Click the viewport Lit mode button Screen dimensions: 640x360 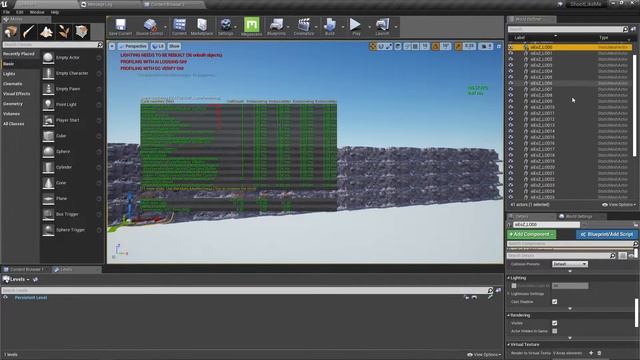[x=158, y=47]
